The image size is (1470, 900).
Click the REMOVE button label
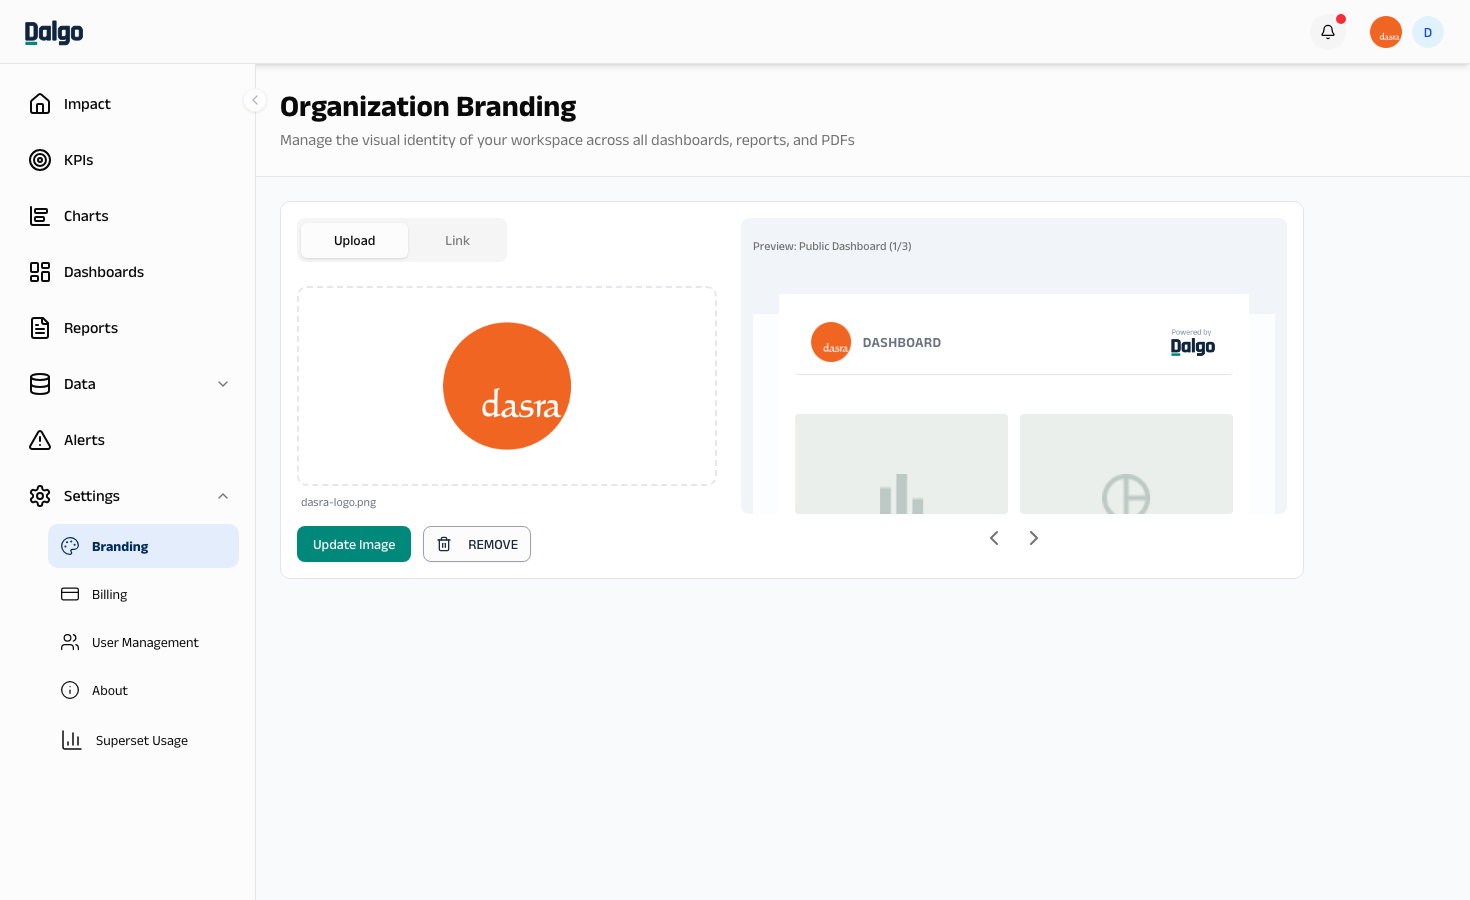point(493,545)
